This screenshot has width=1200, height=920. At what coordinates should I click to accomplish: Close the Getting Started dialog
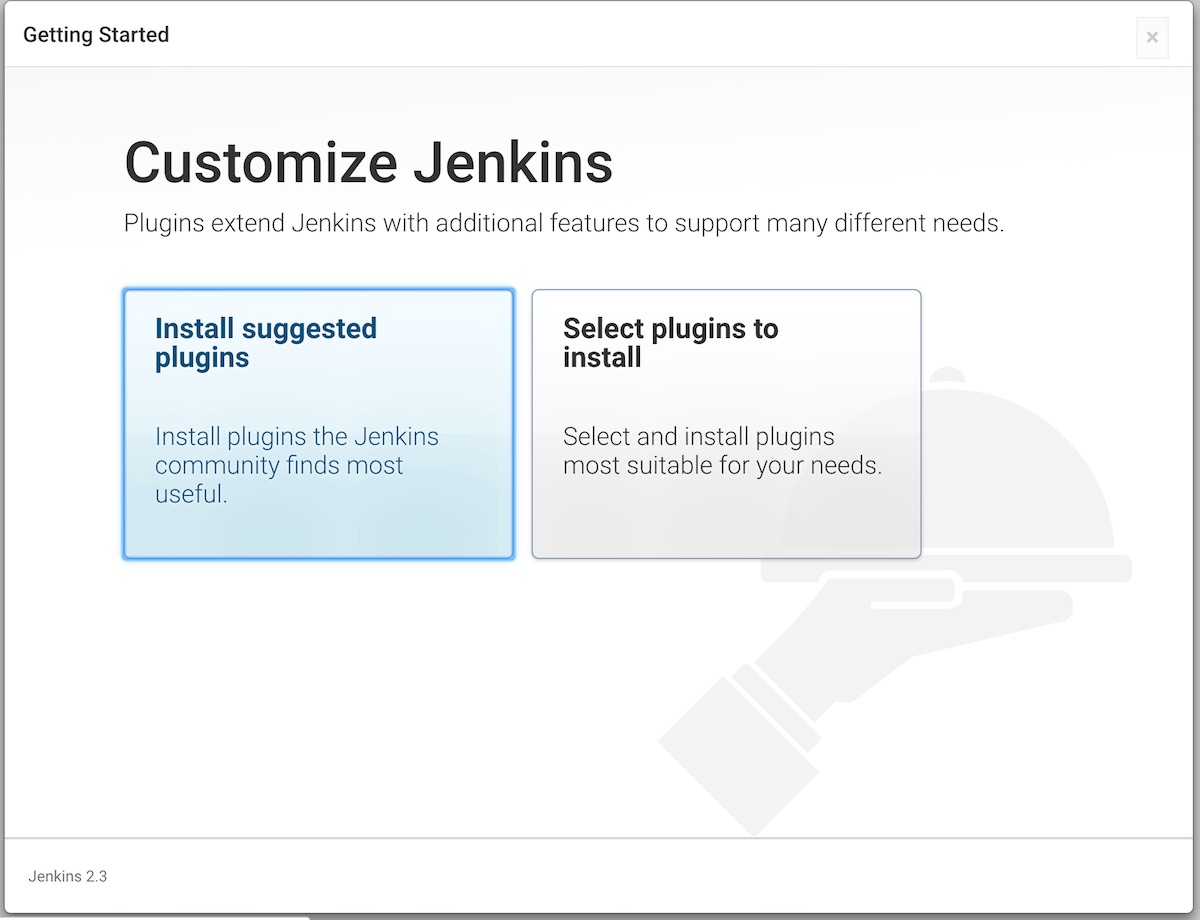pos(1152,38)
